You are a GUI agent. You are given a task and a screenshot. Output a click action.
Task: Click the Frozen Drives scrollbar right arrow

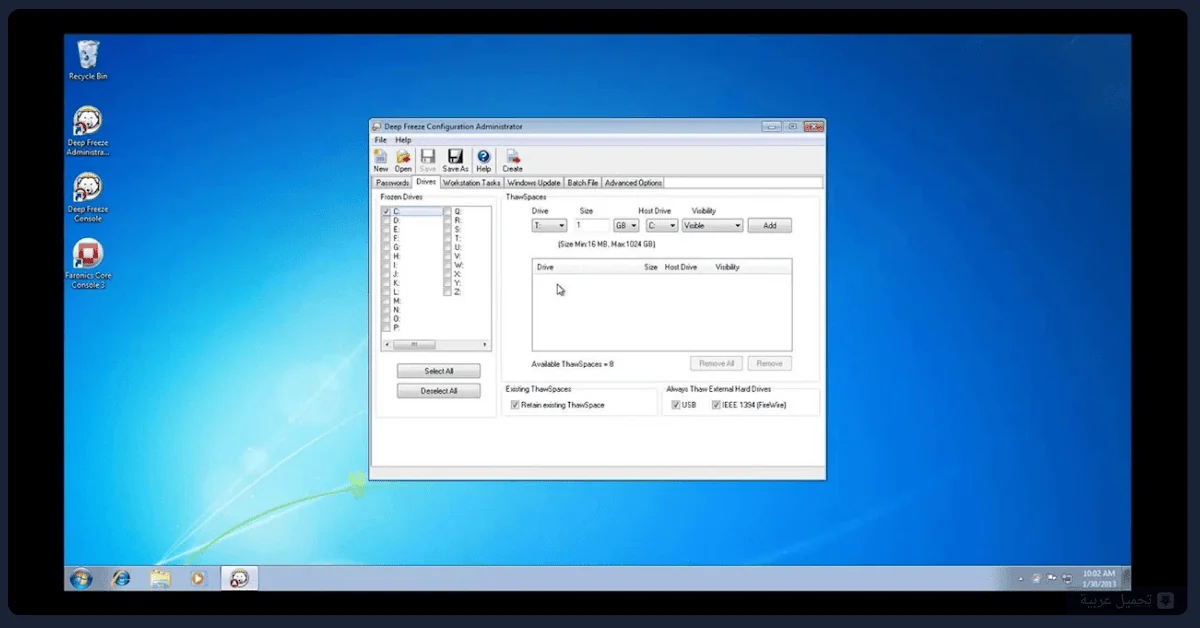click(486, 344)
